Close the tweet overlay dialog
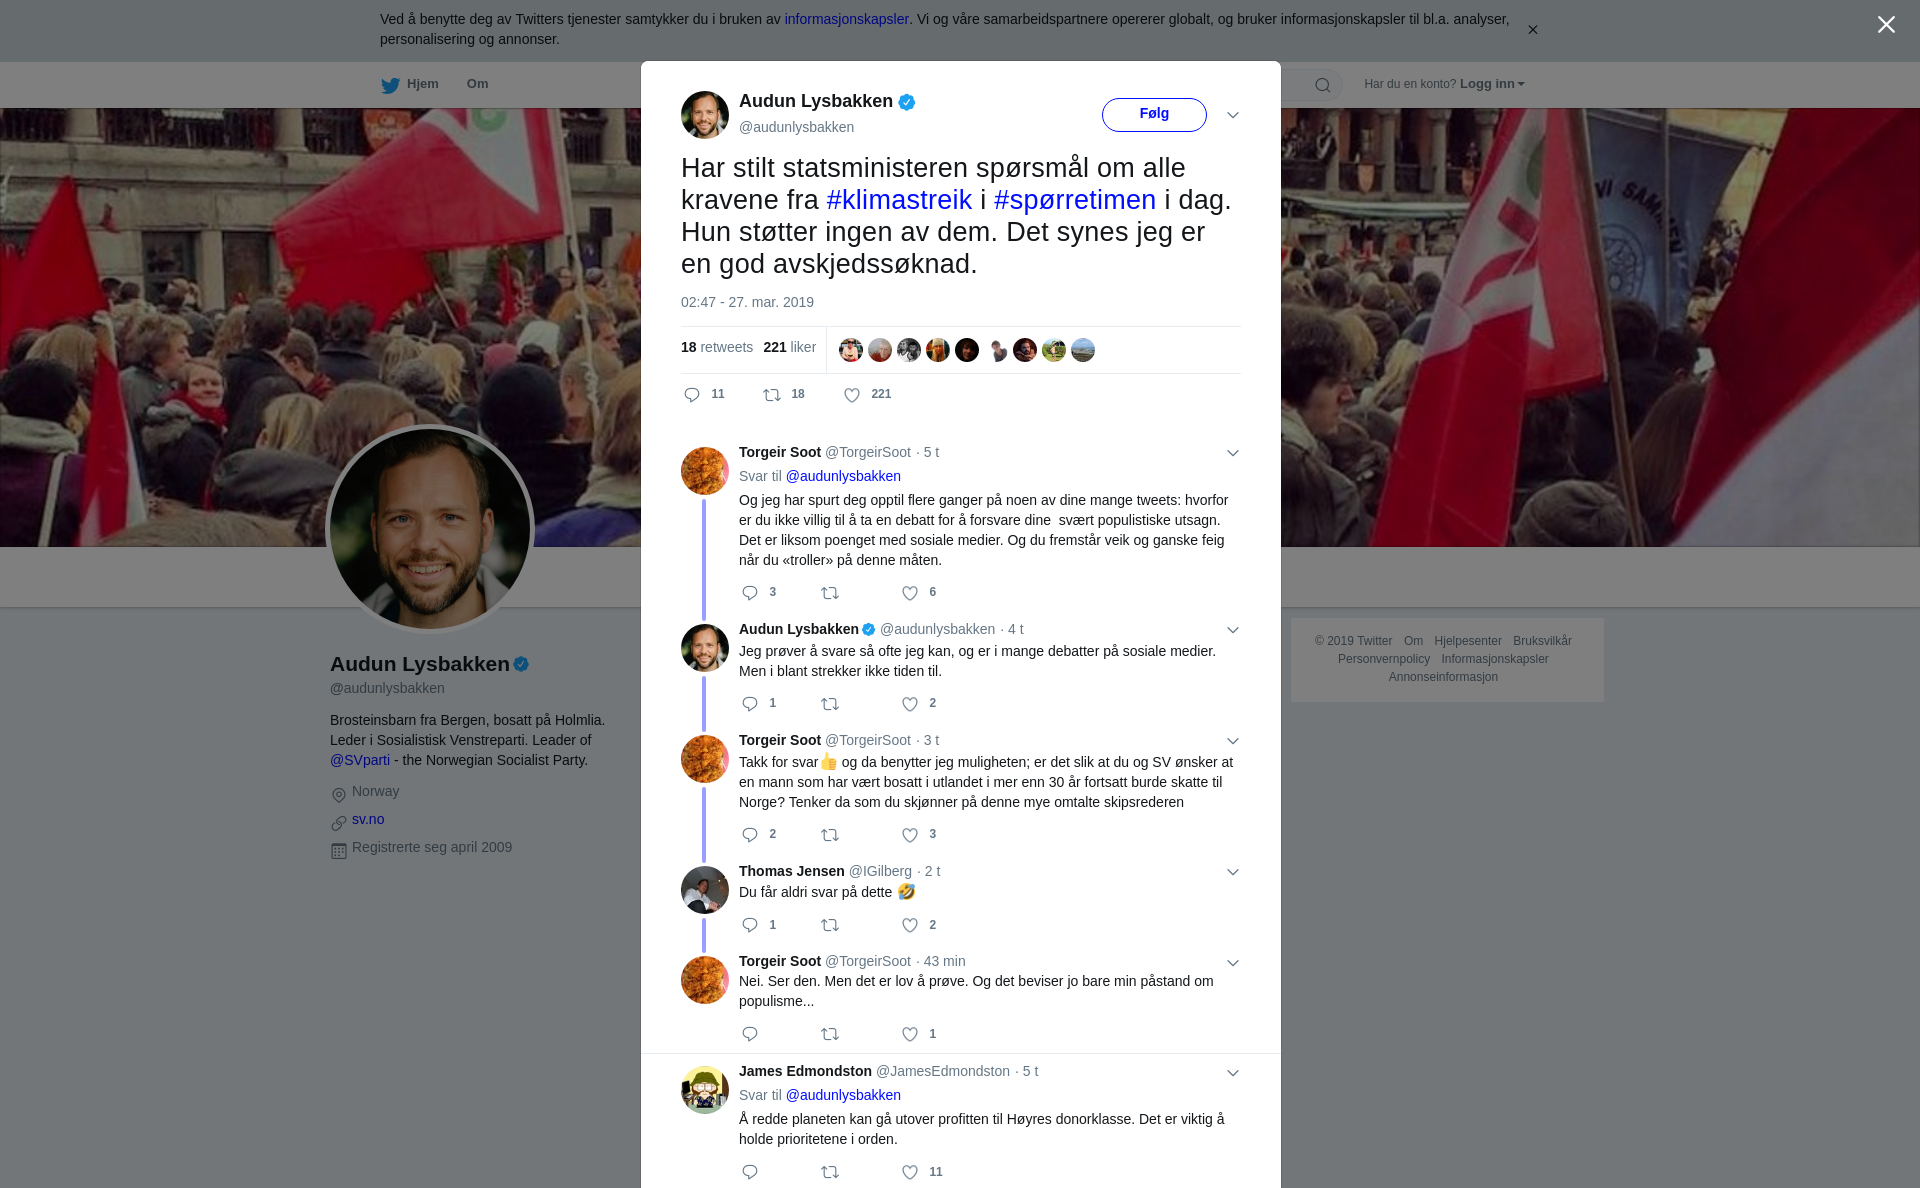This screenshot has height=1188, width=1920. point(1886,25)
